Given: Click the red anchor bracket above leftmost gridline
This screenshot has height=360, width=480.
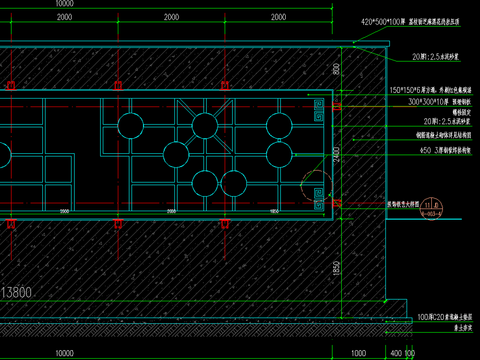Looking at the screenshot, I should (11, 85).
